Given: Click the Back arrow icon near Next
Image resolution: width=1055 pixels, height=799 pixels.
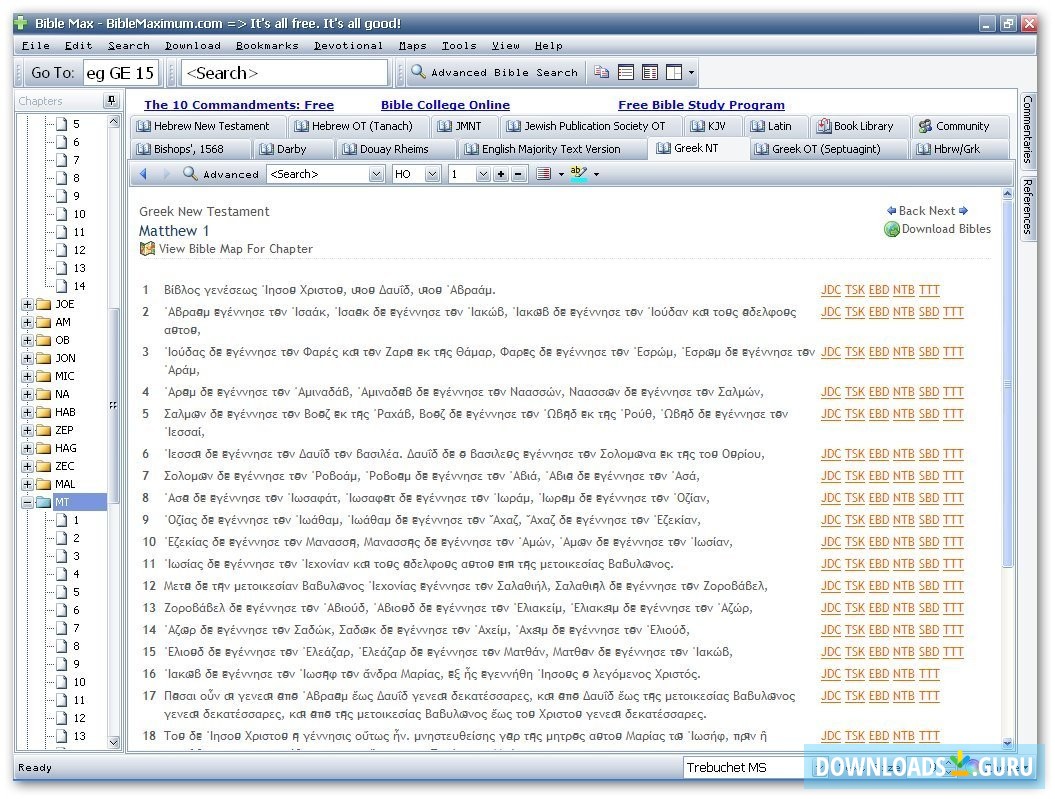Looking at the screenshot, I should pyautogui.click(x=892, y=211).
